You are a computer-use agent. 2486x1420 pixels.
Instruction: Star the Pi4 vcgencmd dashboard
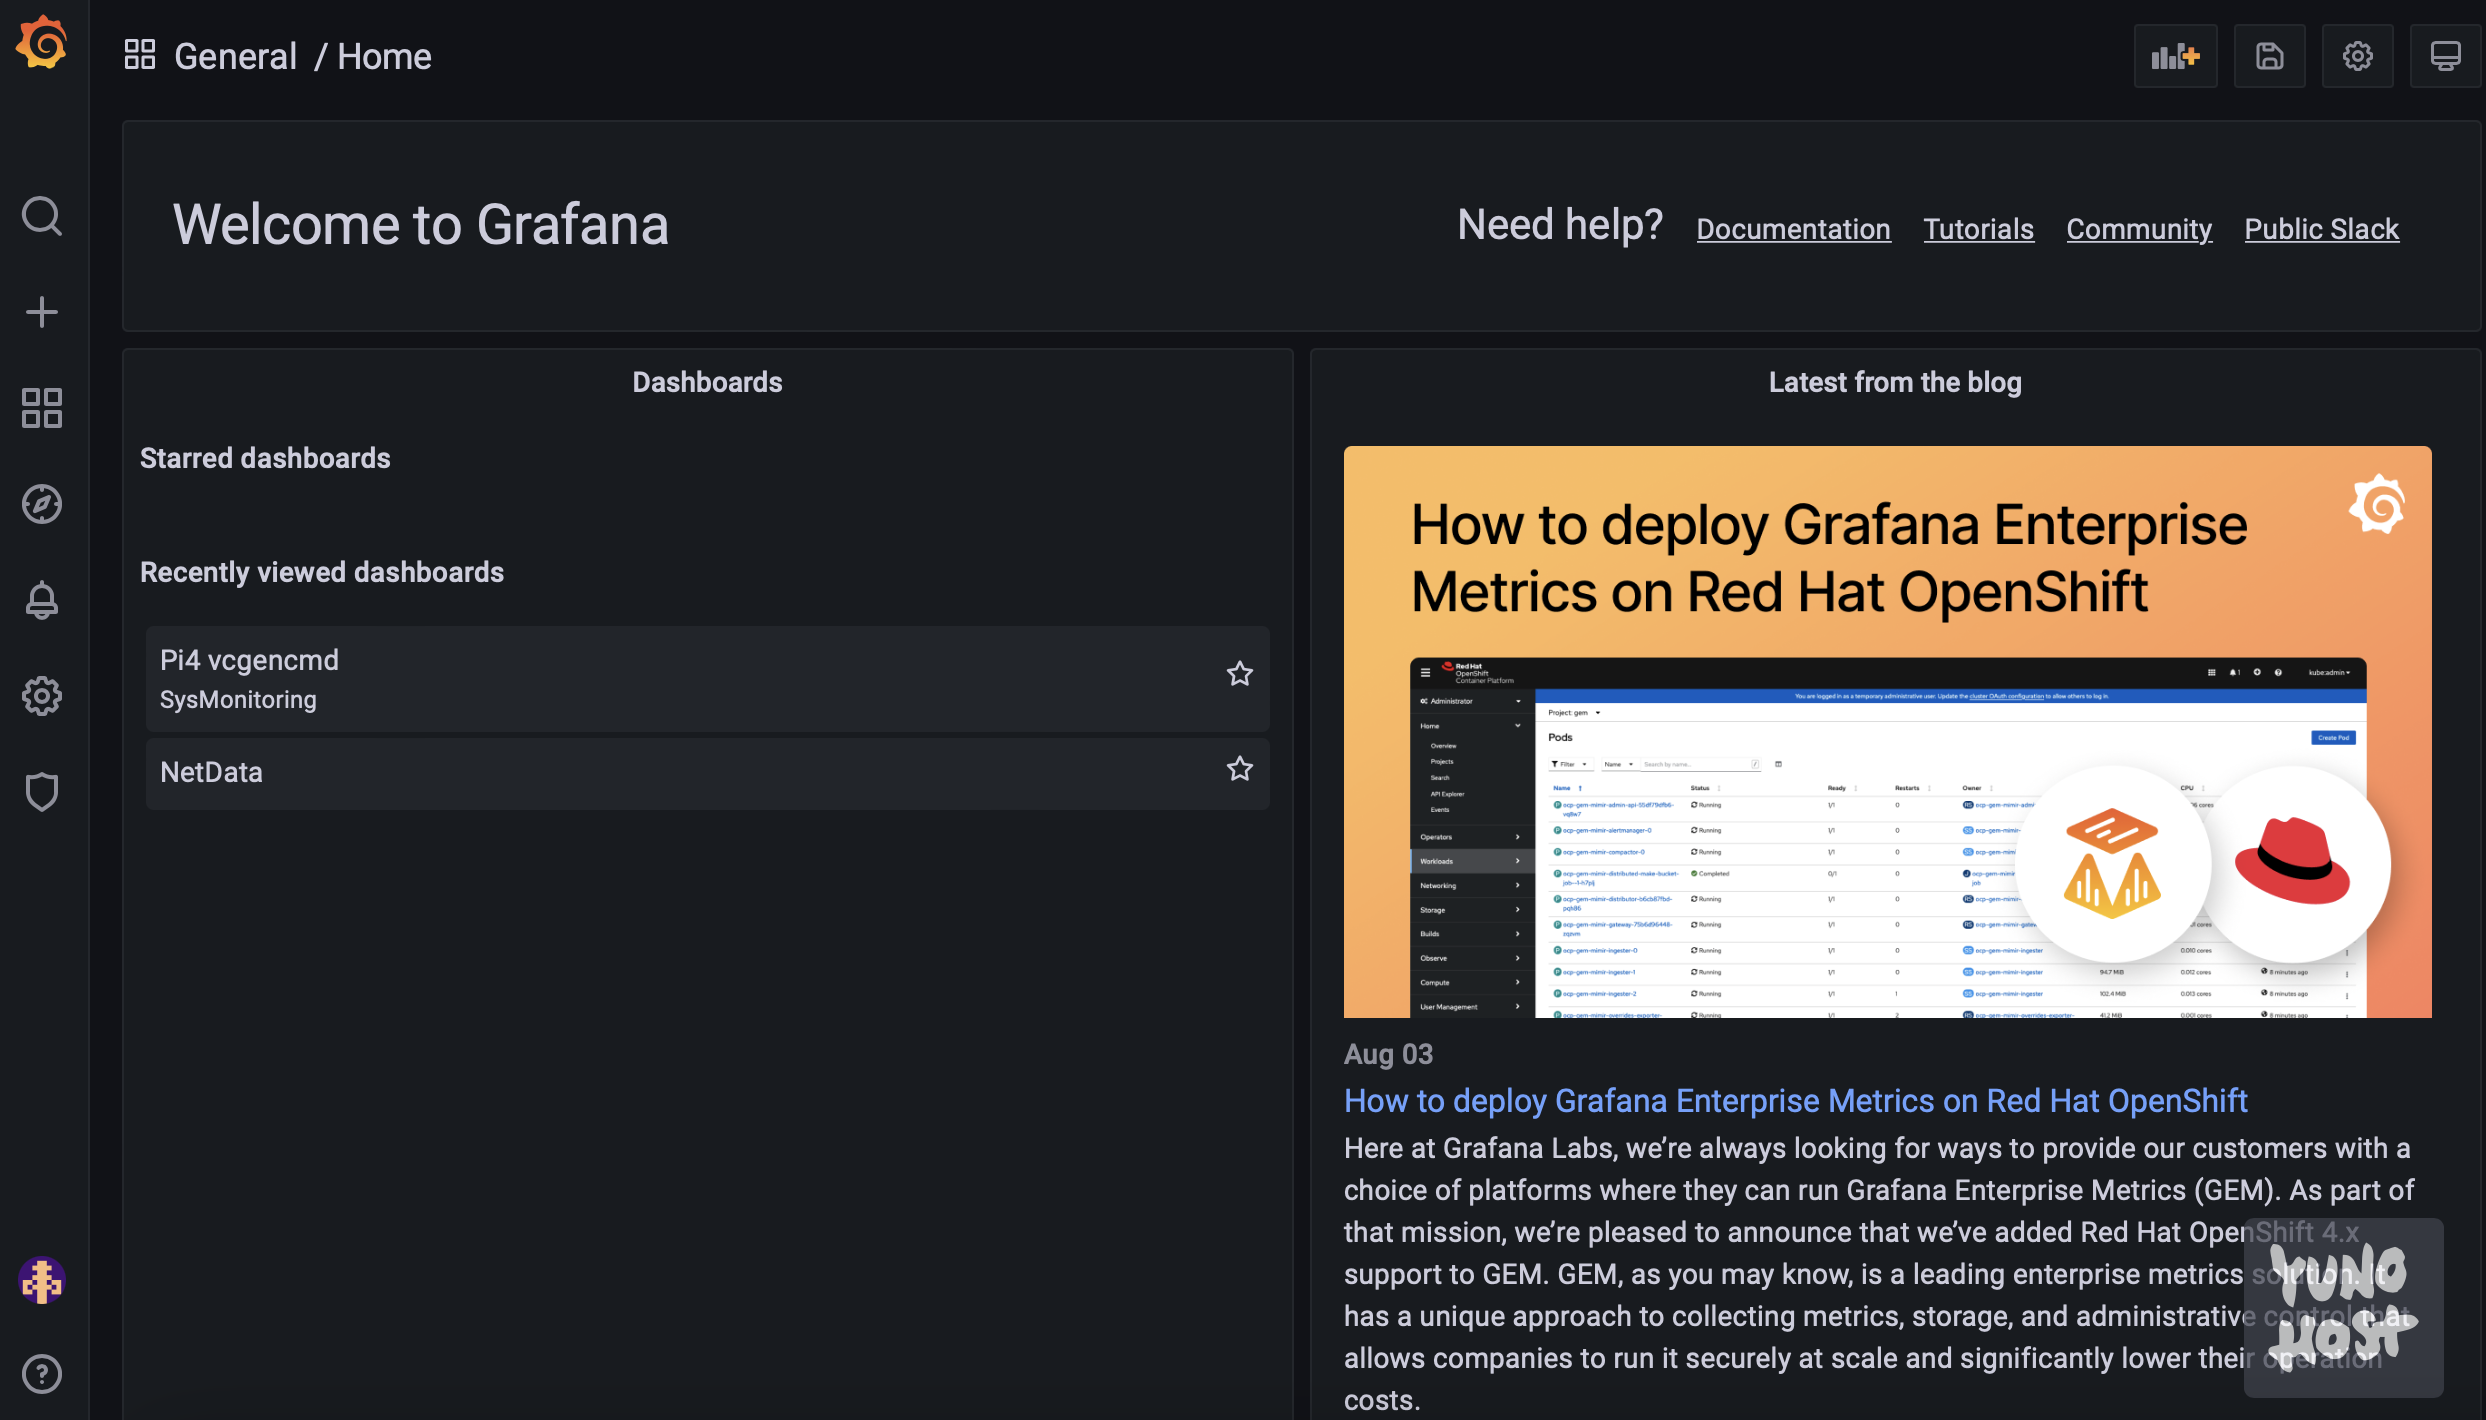click(x=1240, y=674)
